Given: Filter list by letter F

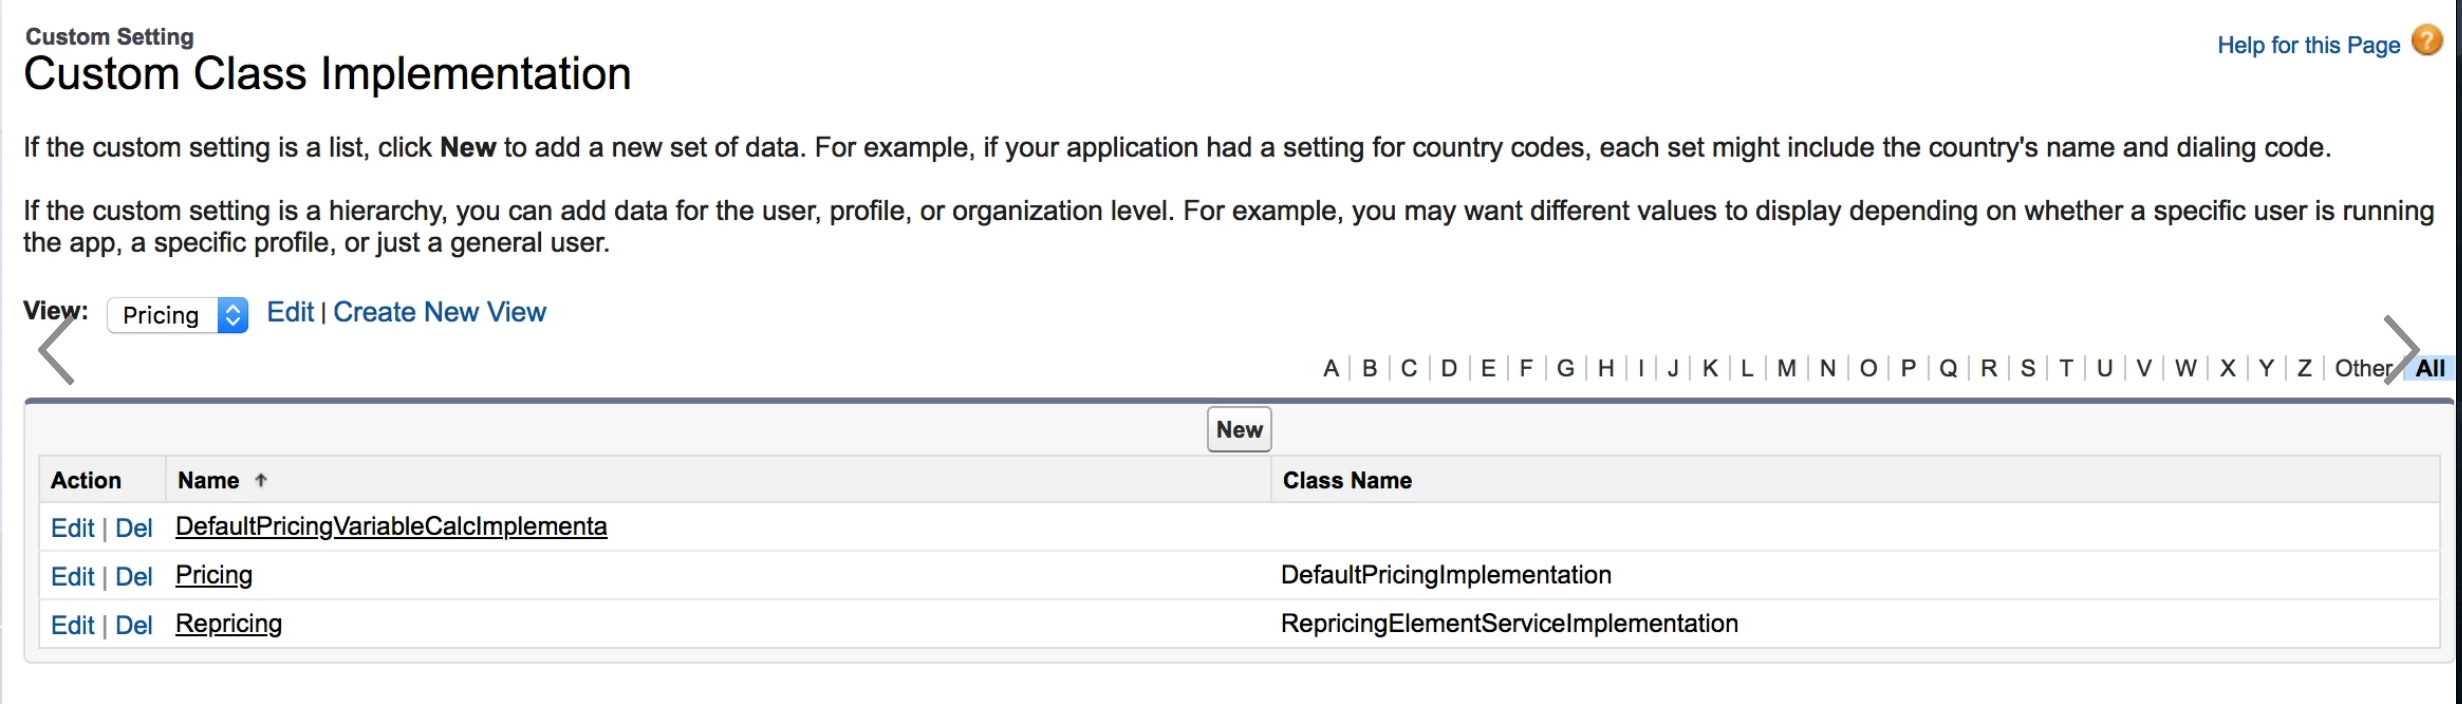Looking at the screenshot, I should tap(1526, 368).
